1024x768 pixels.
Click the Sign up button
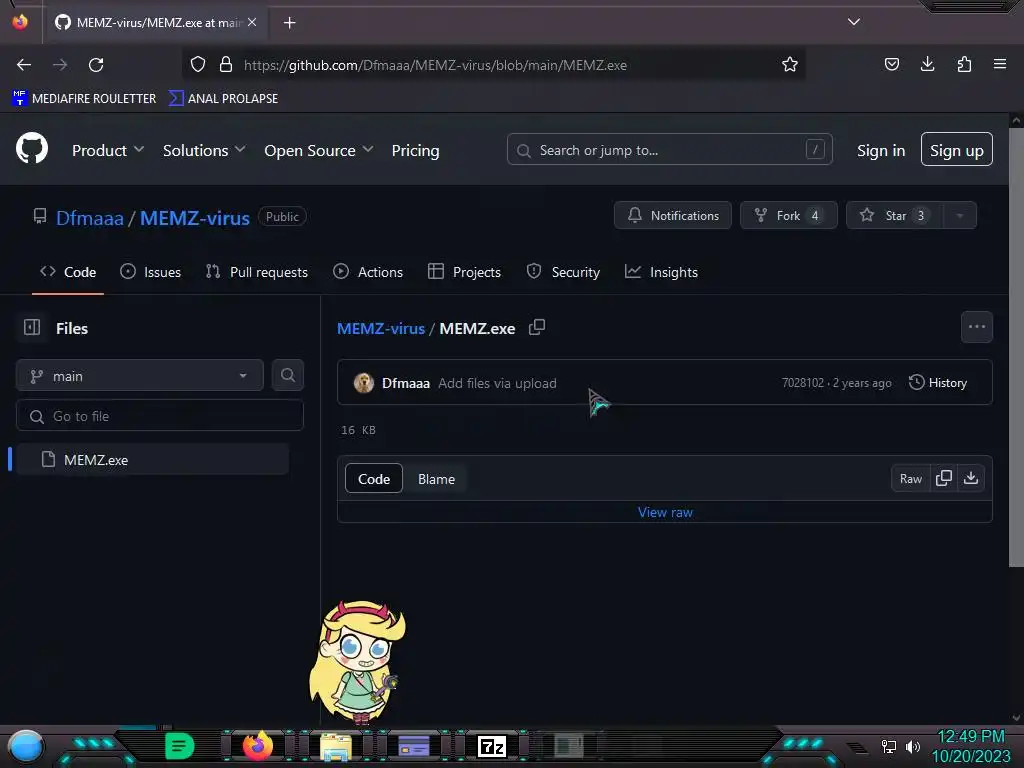(x=957, y=150)
